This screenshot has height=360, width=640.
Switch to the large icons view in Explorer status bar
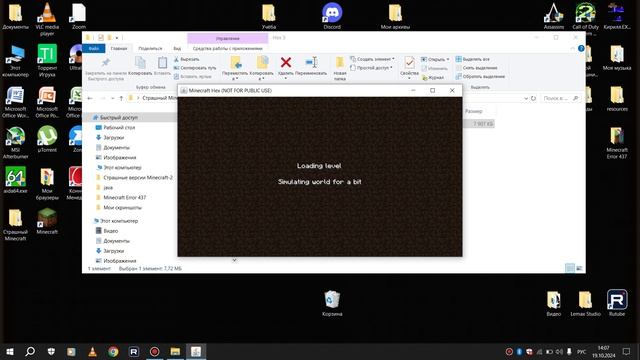[579, 268]
